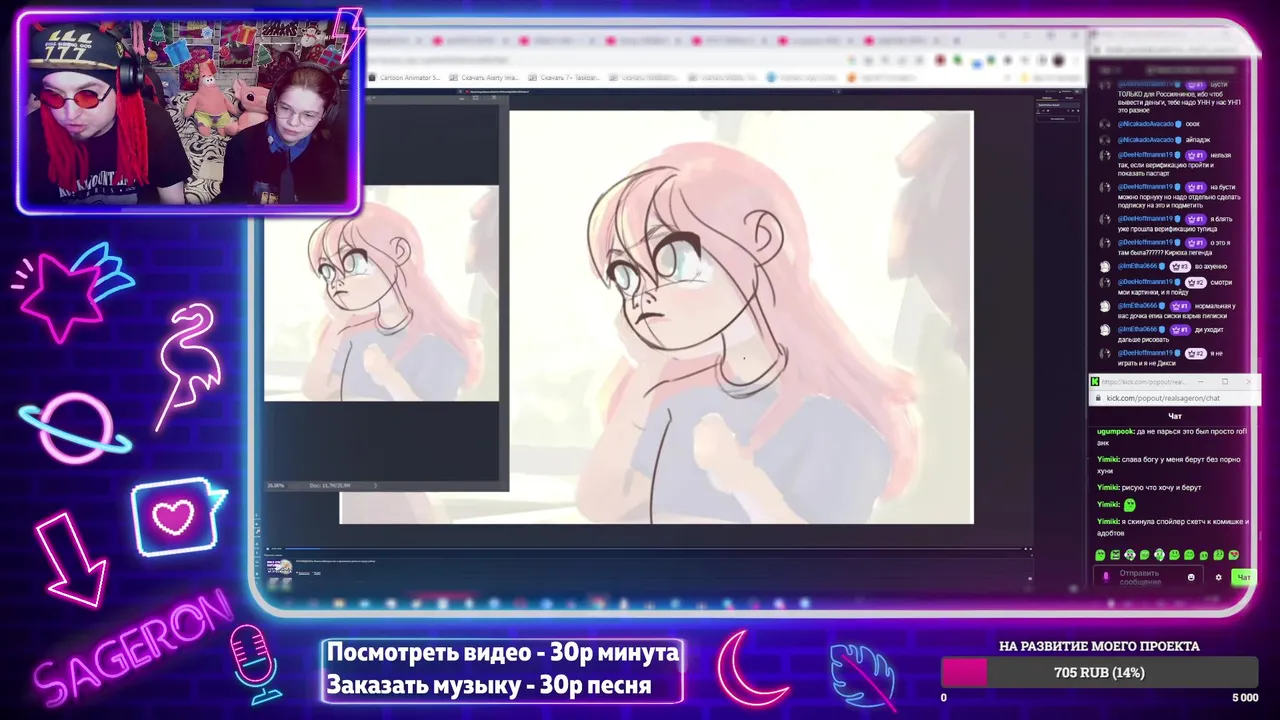Open the Скачать 7+ Taskbar bookmark

(x=565, y=77)
